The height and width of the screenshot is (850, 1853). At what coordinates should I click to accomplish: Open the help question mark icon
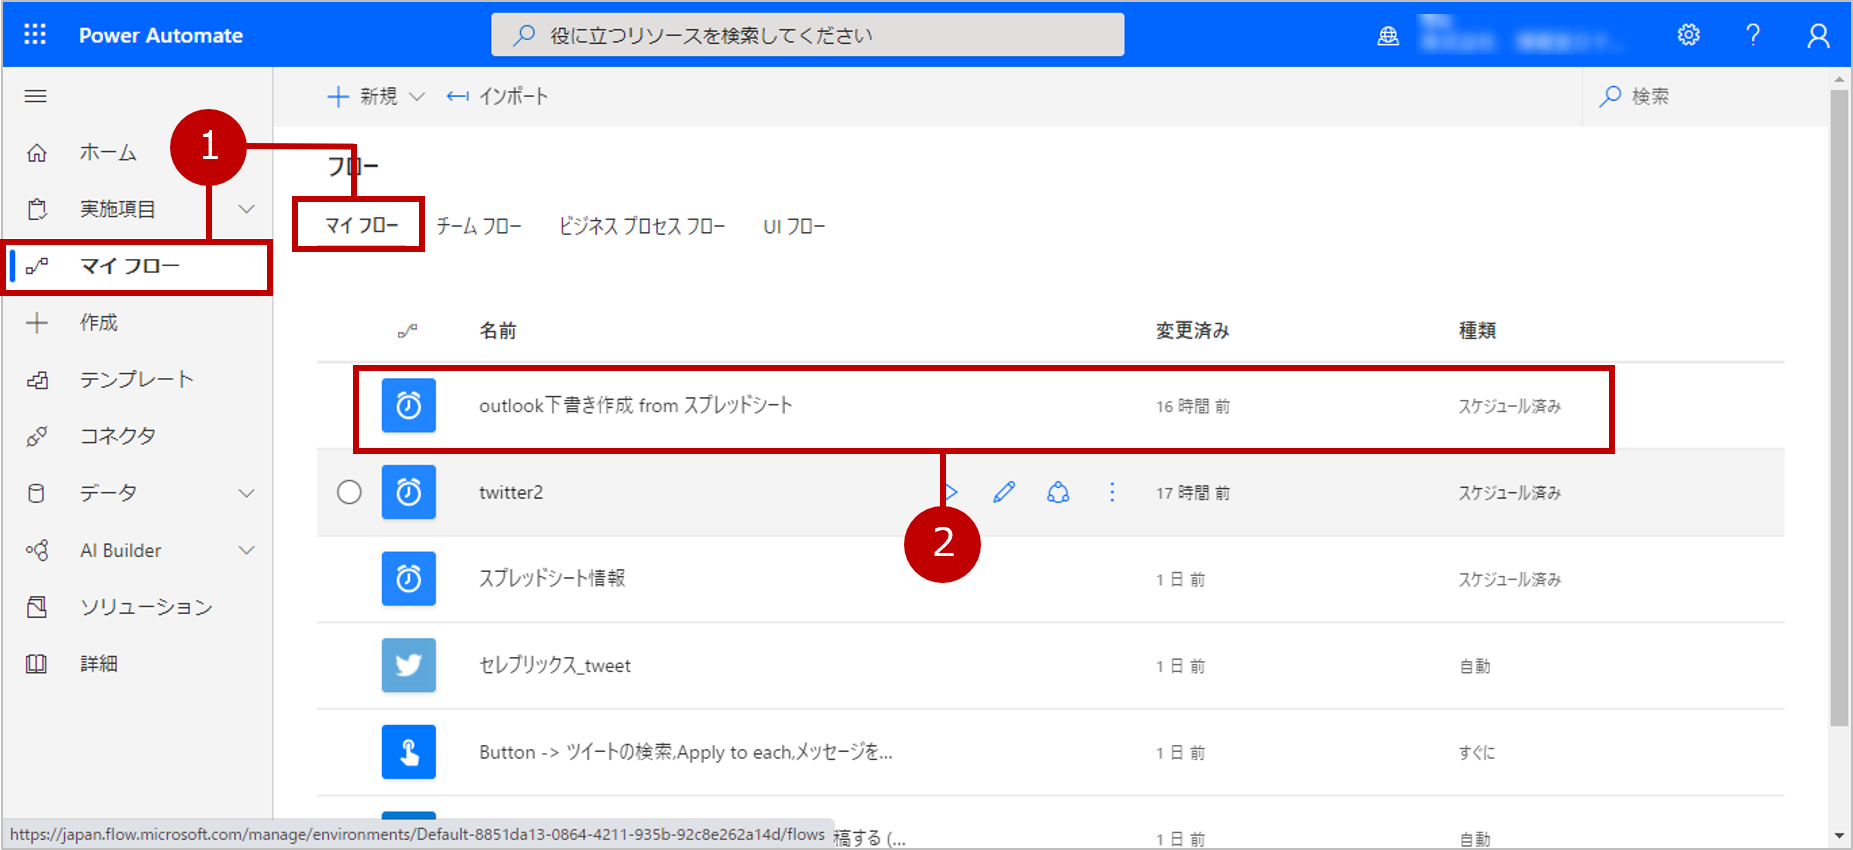pos(1753,35)
